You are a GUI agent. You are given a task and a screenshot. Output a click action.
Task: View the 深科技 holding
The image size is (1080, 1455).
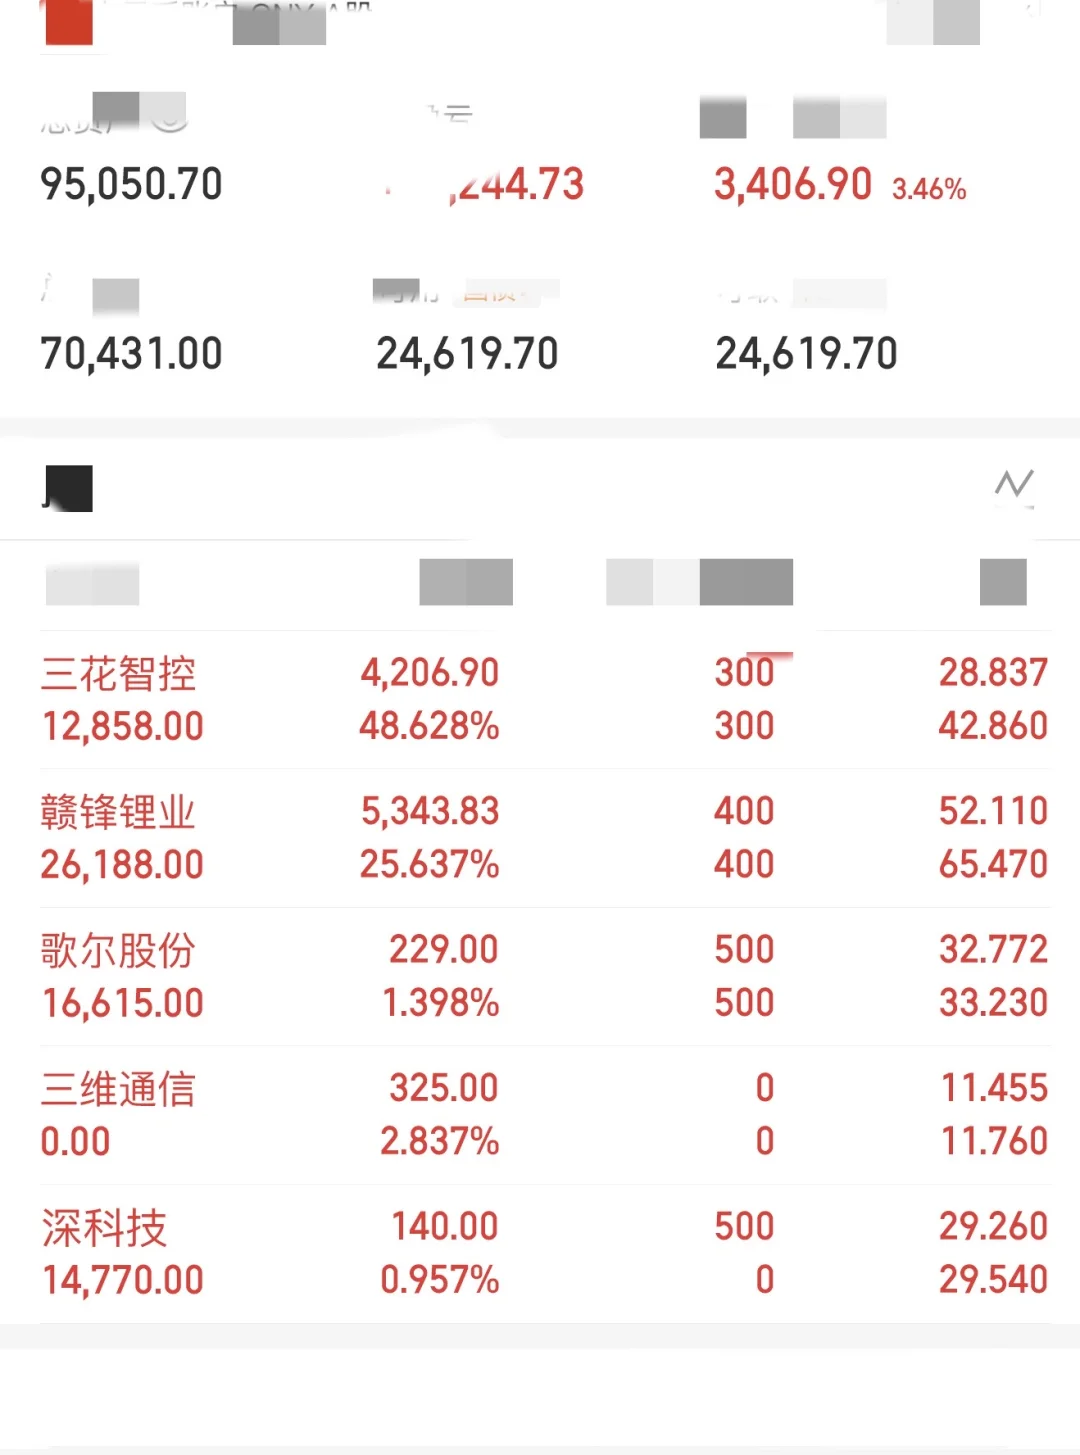(104, 1227)
